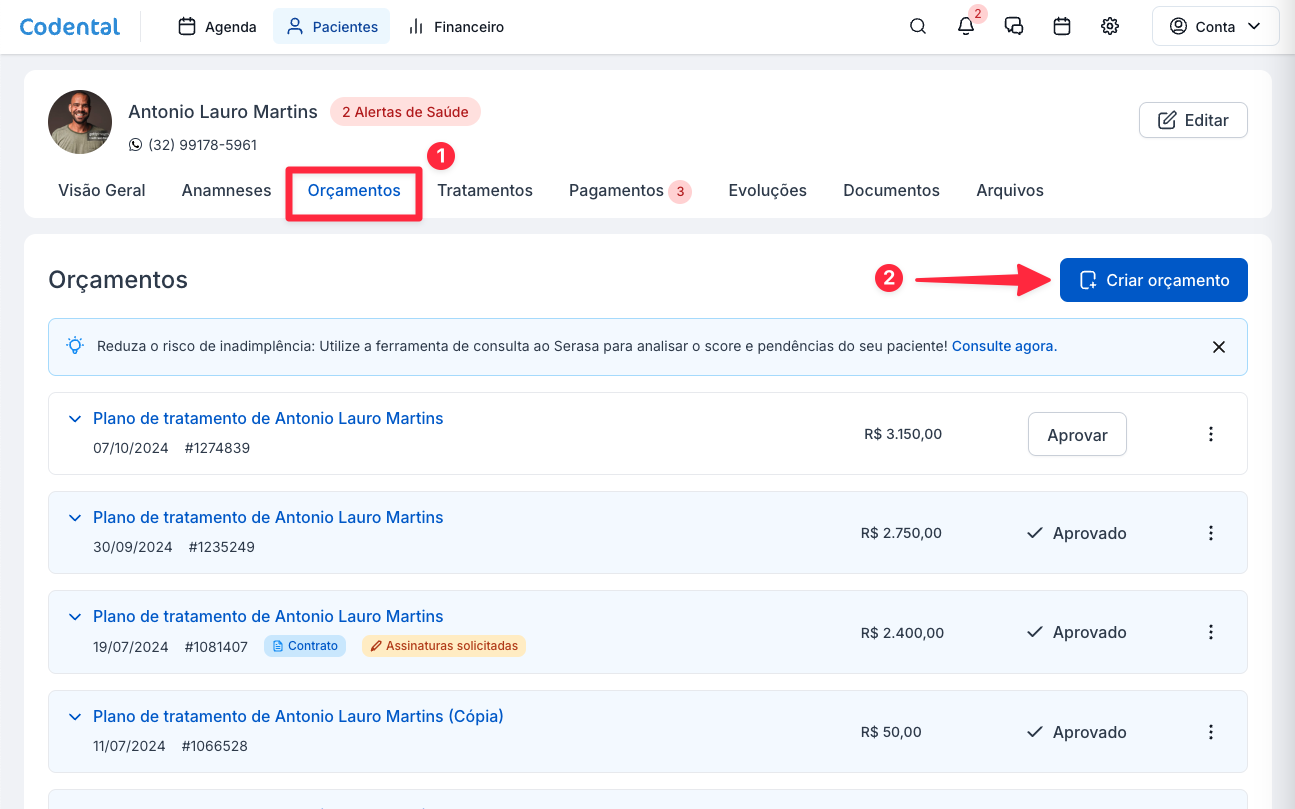The height and width of the screenshot is (809, 1295).
Task: Open the search magnifier icon
Action: (917, 27)
